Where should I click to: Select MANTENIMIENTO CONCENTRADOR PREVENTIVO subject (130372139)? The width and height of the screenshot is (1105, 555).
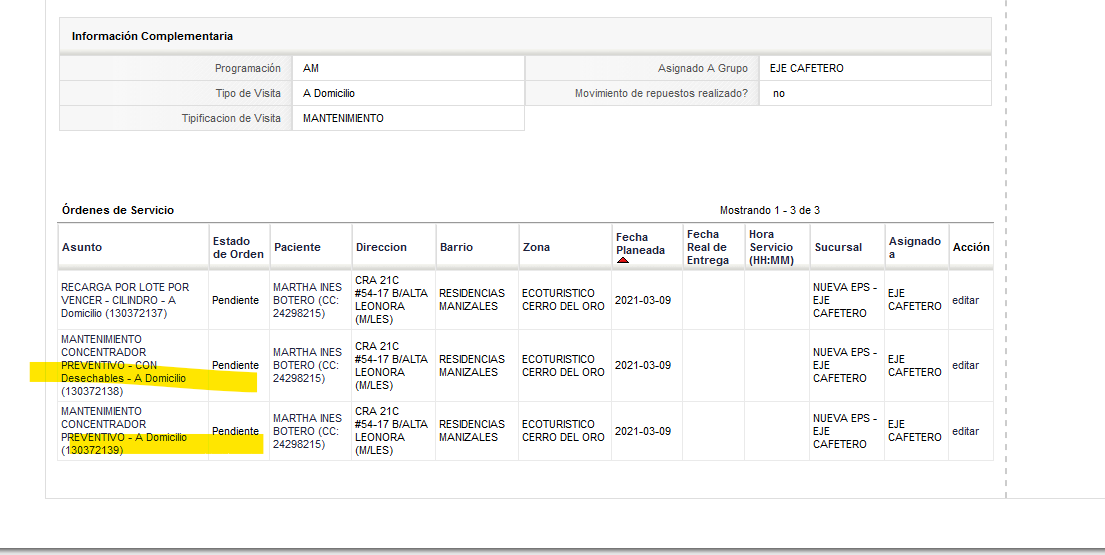124,431
